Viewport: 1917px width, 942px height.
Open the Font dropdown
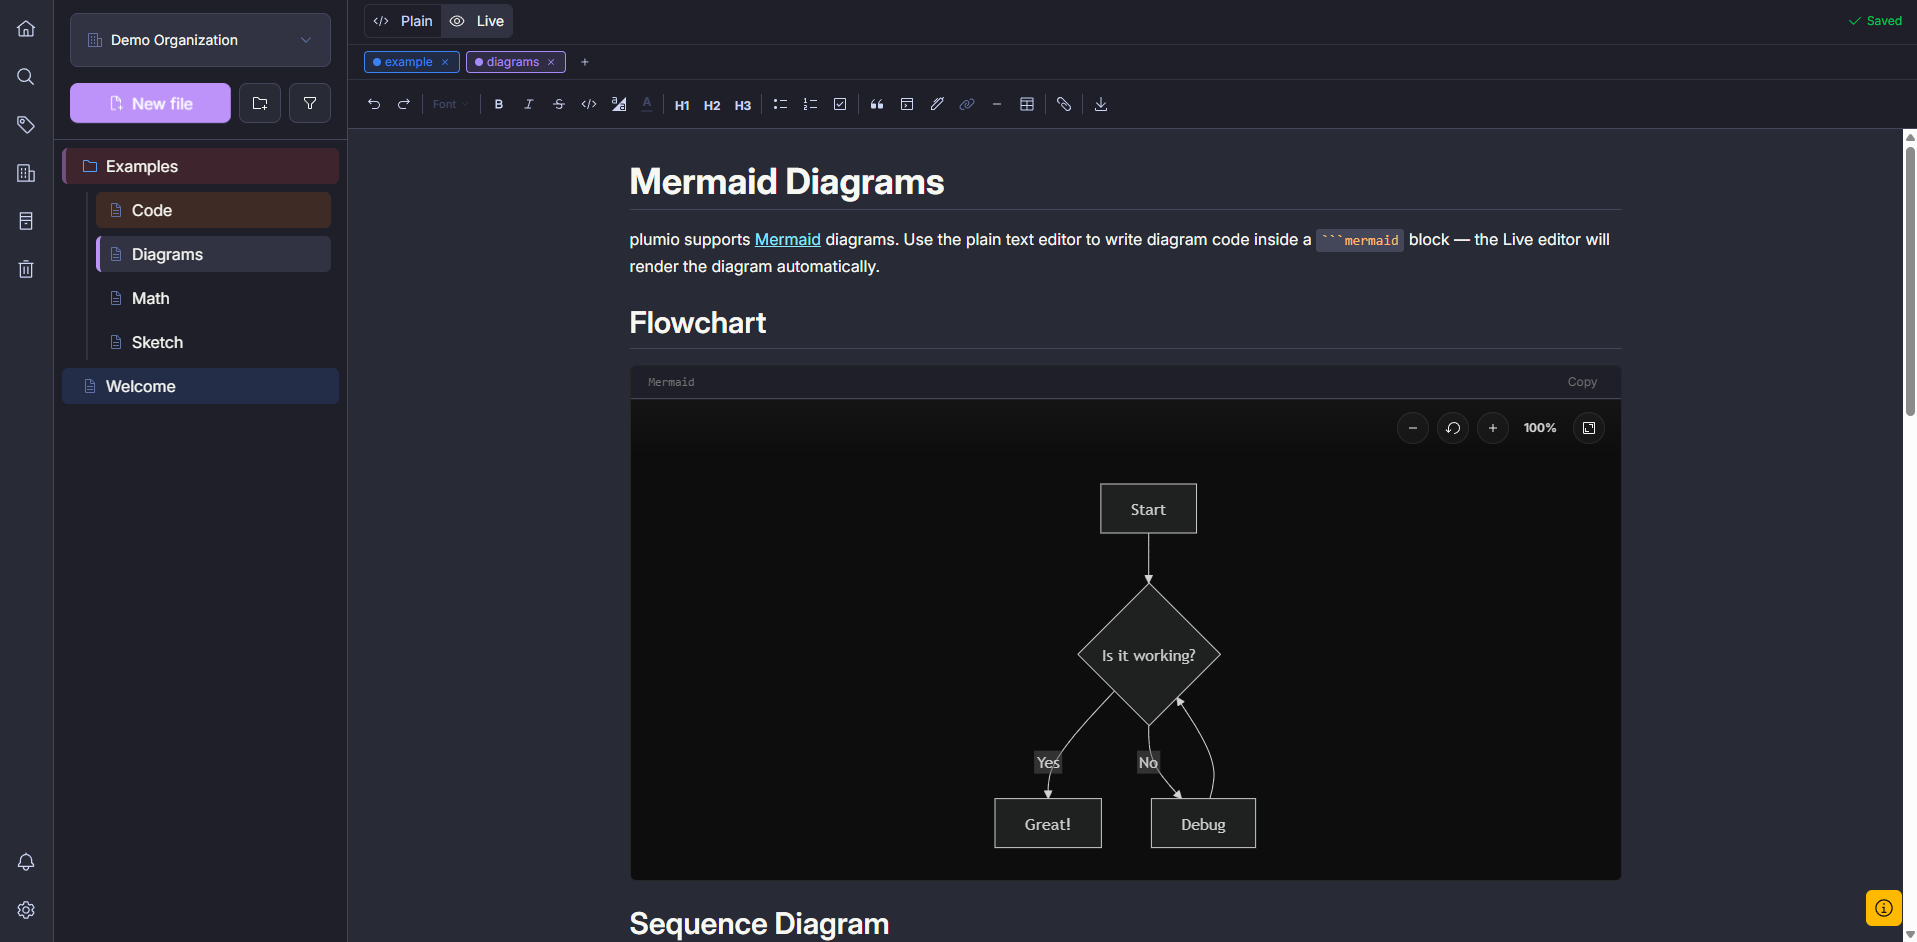click(x=450, y=104)
